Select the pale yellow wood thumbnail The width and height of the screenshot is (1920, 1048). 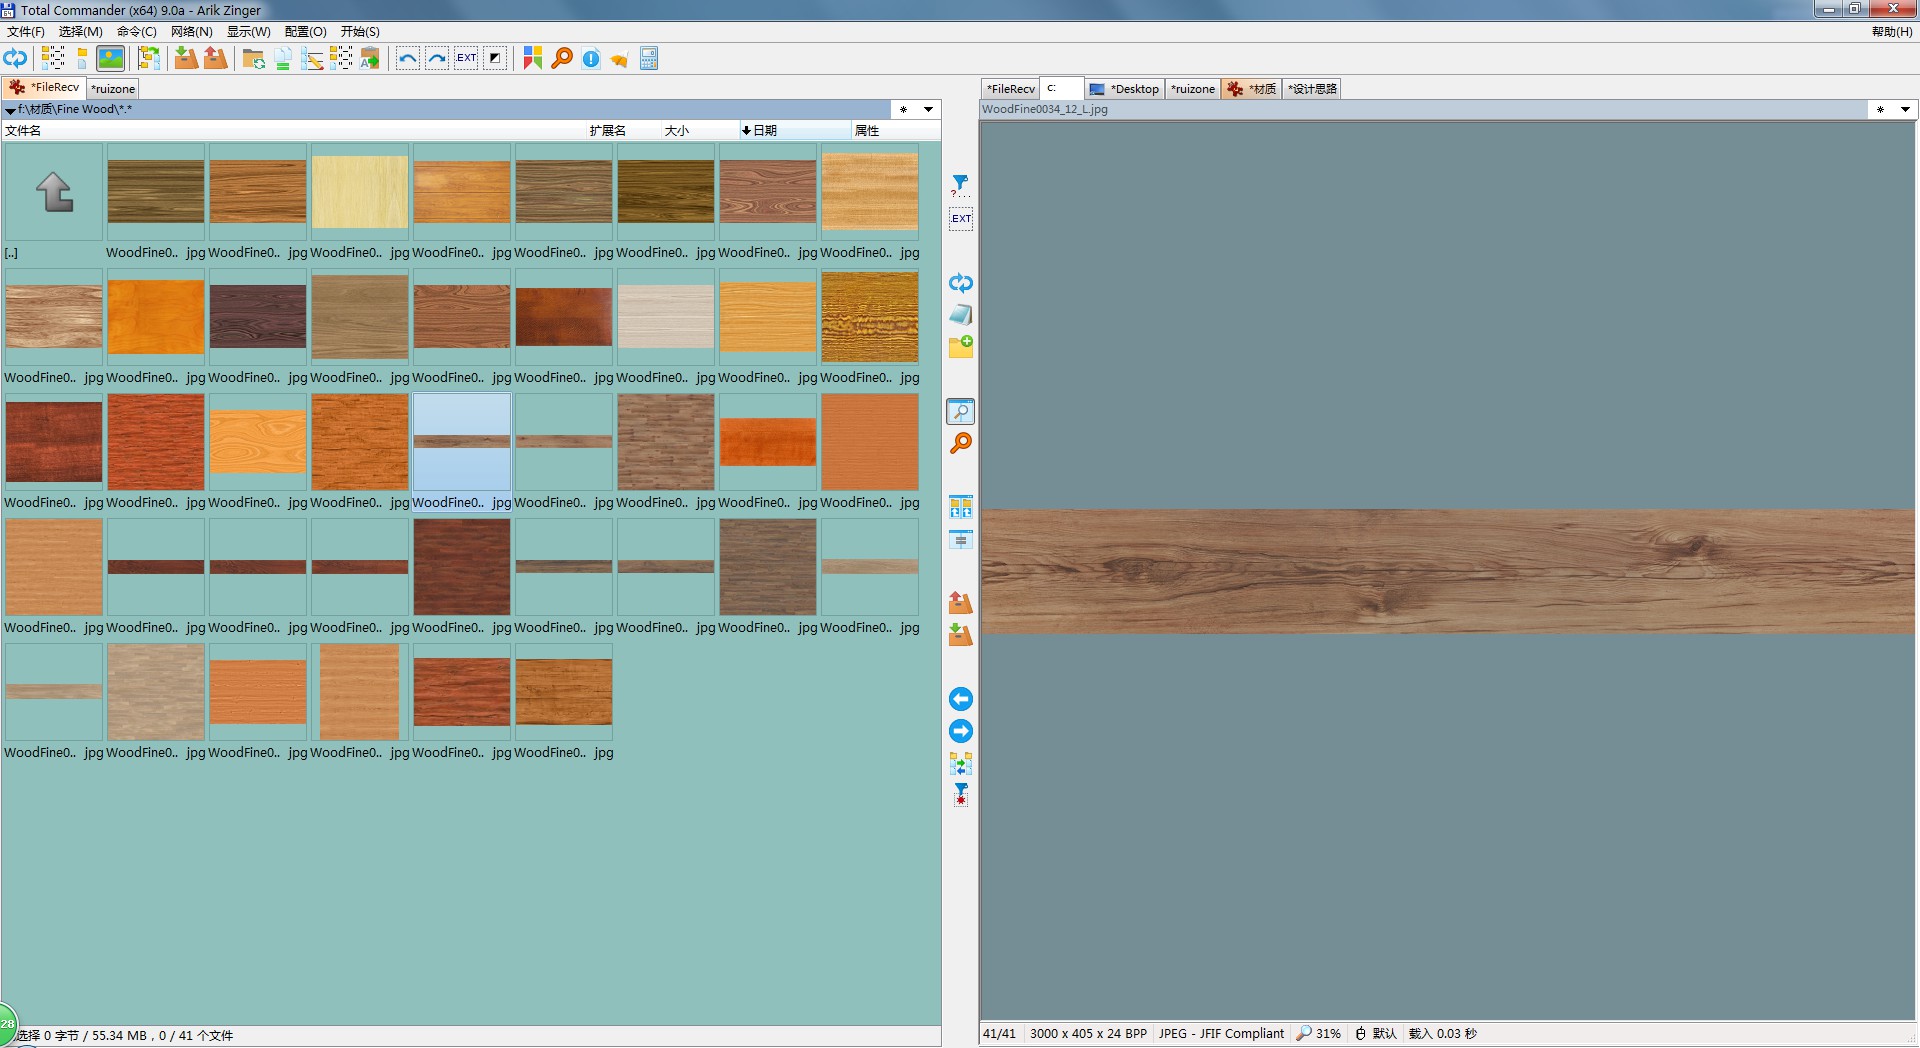(360, 192)
